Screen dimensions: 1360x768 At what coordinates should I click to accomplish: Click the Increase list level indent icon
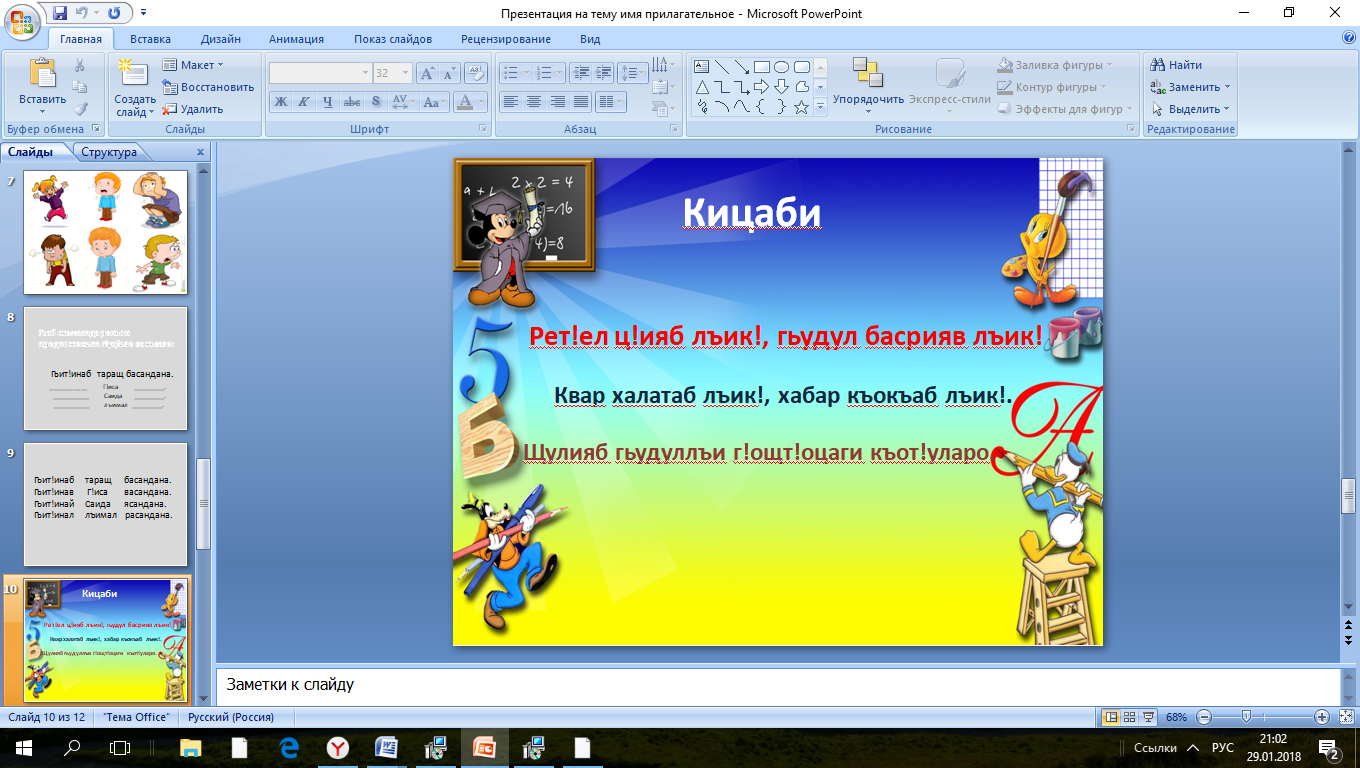pyautogui.click(x=602, y=73)
